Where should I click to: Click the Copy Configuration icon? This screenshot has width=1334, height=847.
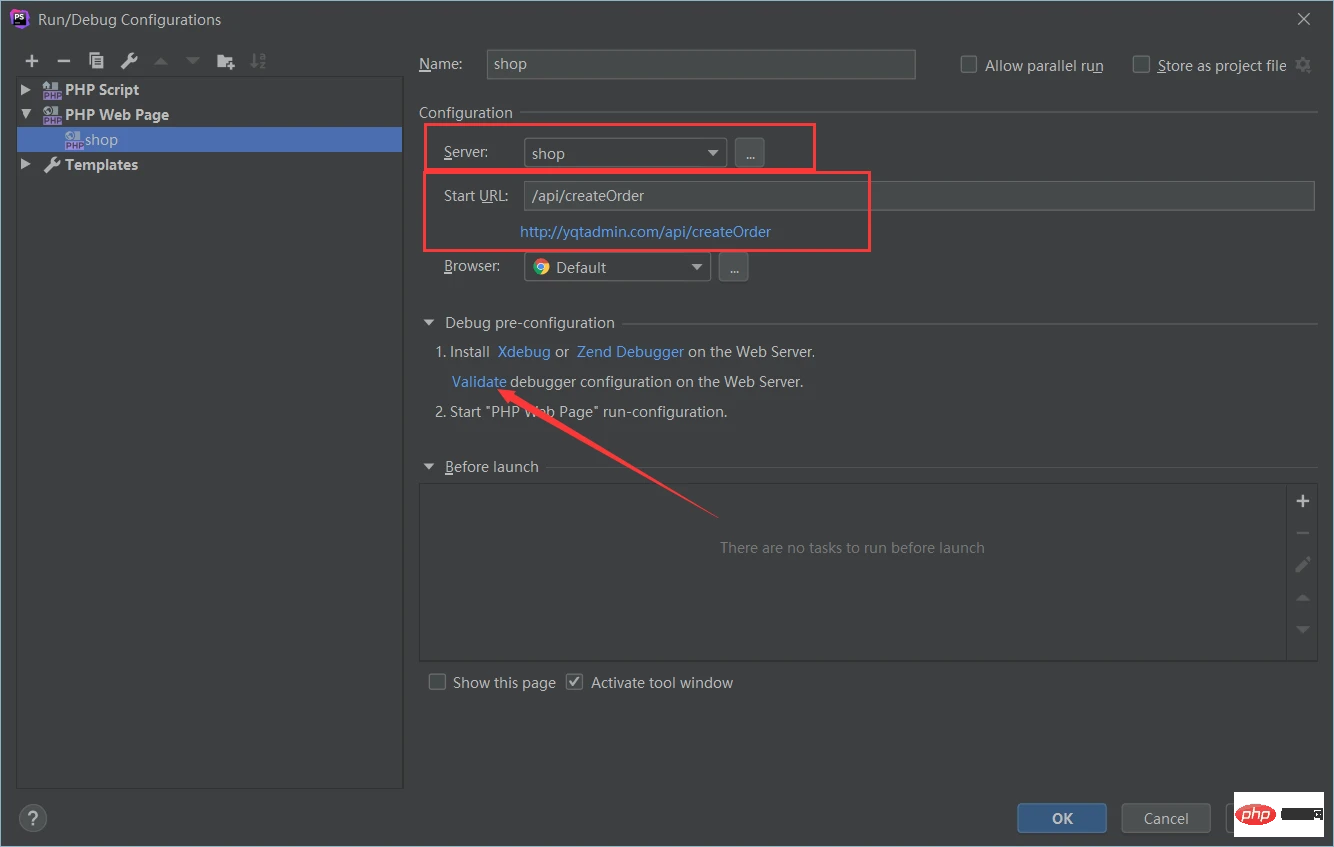coord(96,61)
